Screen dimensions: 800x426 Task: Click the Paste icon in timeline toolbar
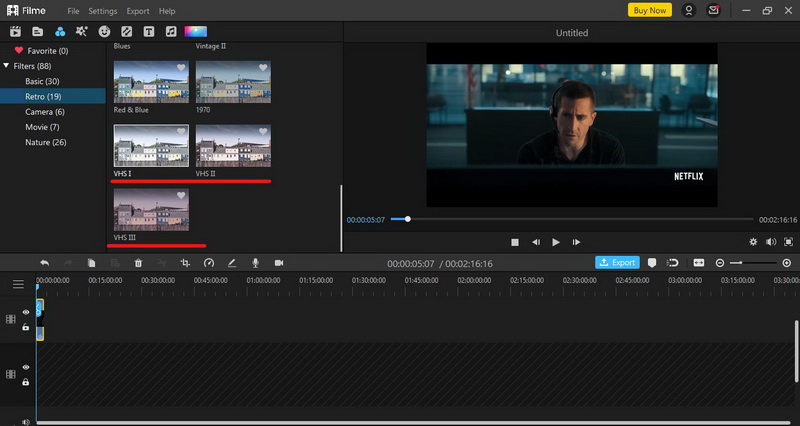coord(115,263)
